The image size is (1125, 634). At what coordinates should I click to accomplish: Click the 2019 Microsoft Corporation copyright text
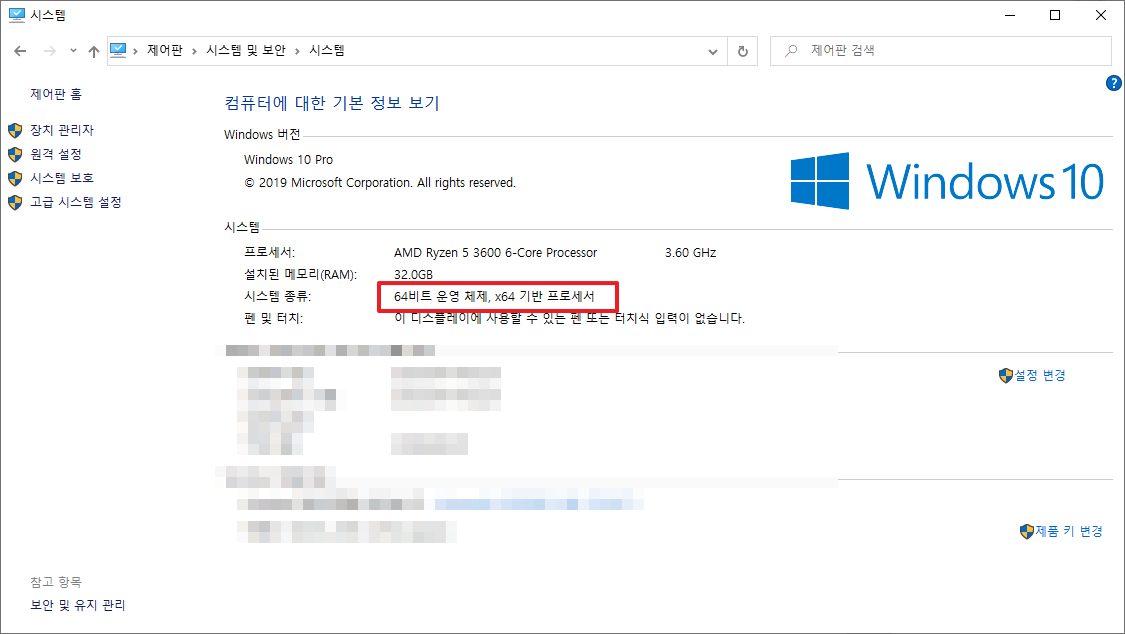[x=380, y=183]
